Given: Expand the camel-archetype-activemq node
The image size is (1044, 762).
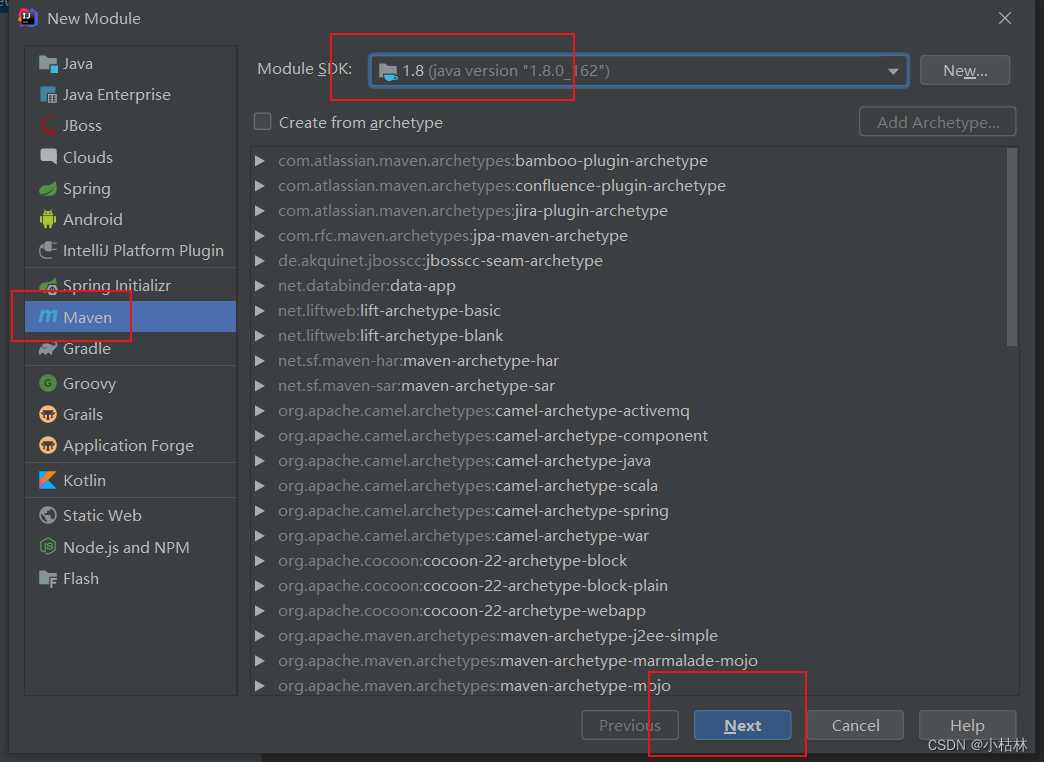Looking at the screenshot, I should (x=260, y=411).
